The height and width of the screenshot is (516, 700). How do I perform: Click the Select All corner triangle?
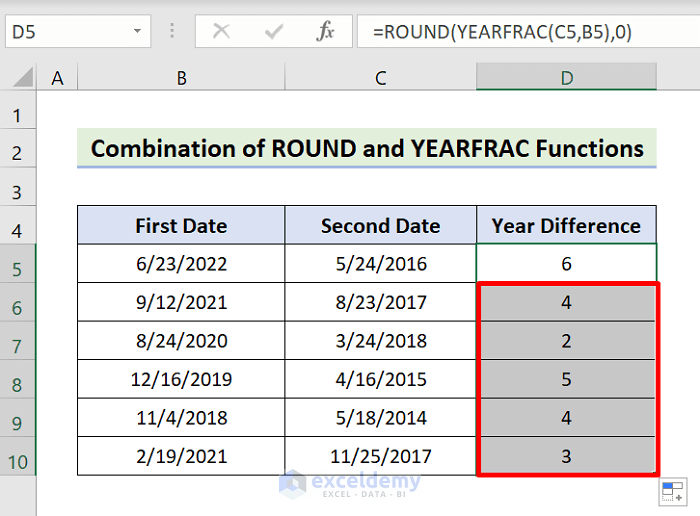tap(23, 77)
